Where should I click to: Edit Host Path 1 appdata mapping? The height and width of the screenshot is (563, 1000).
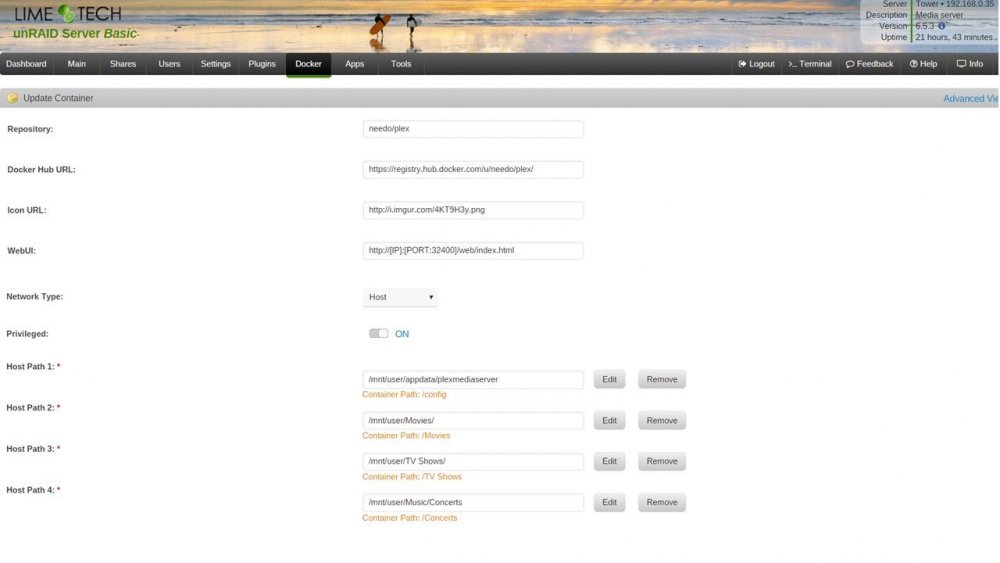pos(609,379)
